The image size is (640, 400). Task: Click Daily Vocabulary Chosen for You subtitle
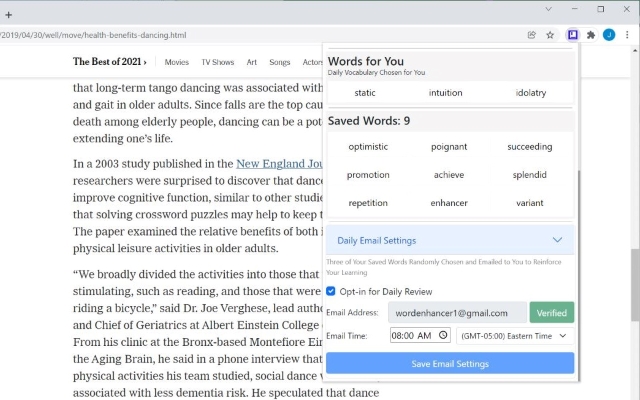376,72
